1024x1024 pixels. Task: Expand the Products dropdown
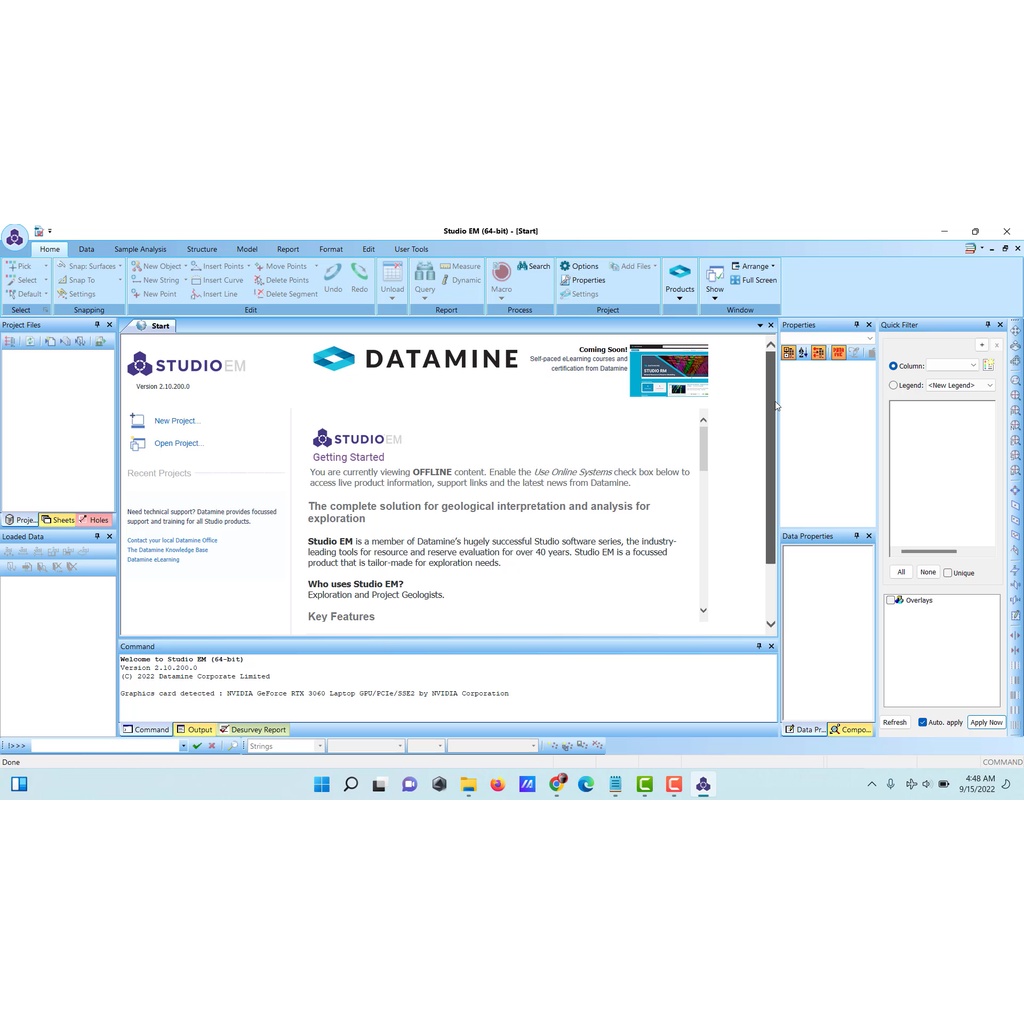(x=680, y=298)
